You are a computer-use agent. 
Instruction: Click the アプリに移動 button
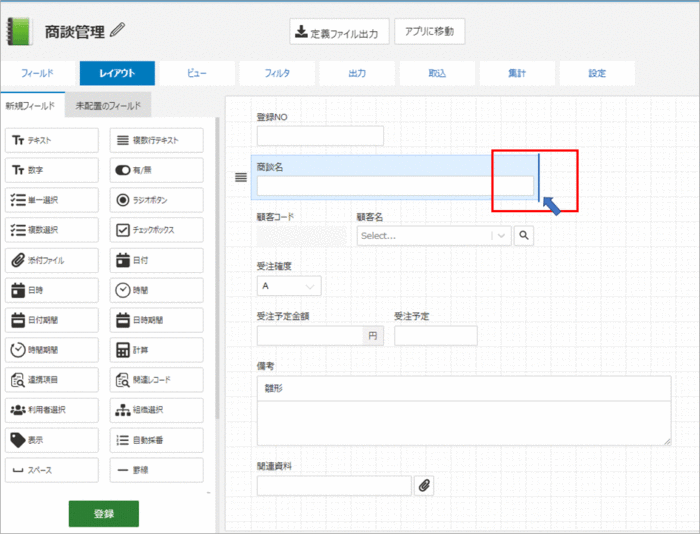click(x=429, y=31)
